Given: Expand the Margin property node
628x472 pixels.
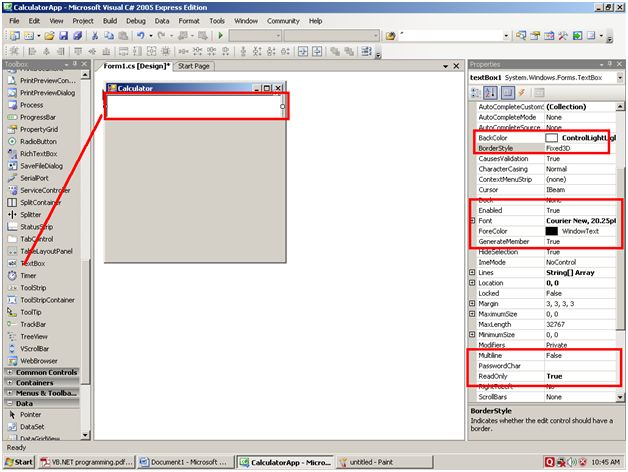Looking at the screenshot, I should coord(472,303).
